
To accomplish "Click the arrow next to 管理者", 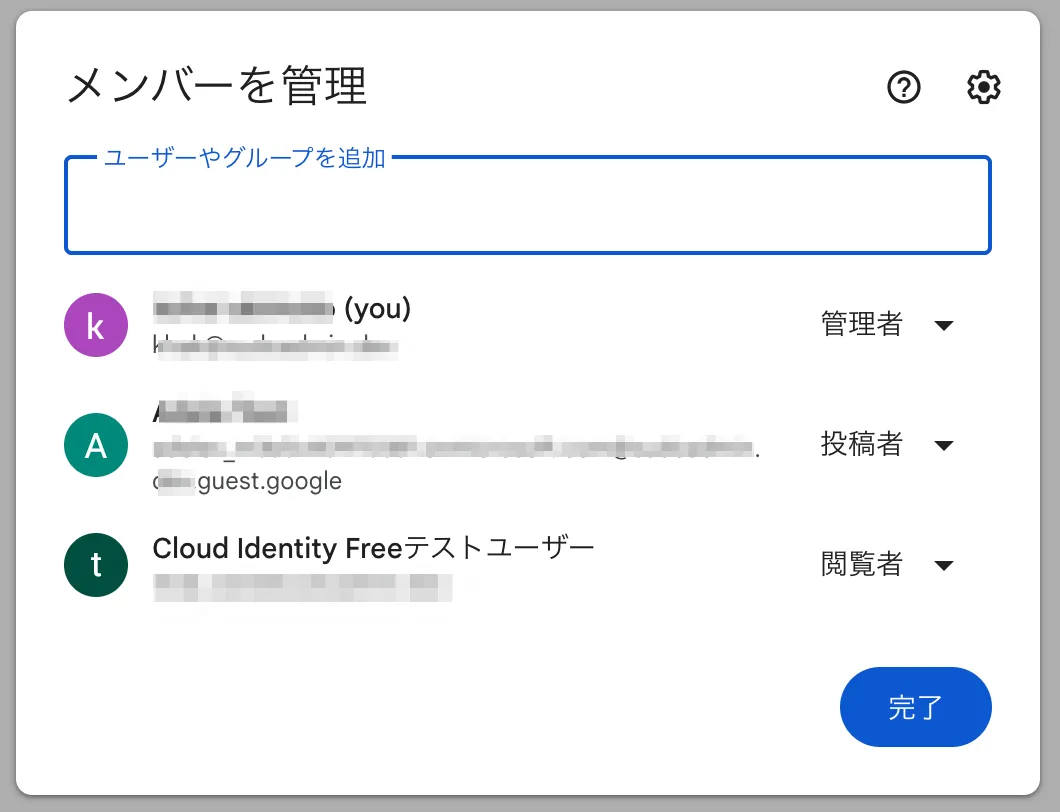I will [944, 325].
